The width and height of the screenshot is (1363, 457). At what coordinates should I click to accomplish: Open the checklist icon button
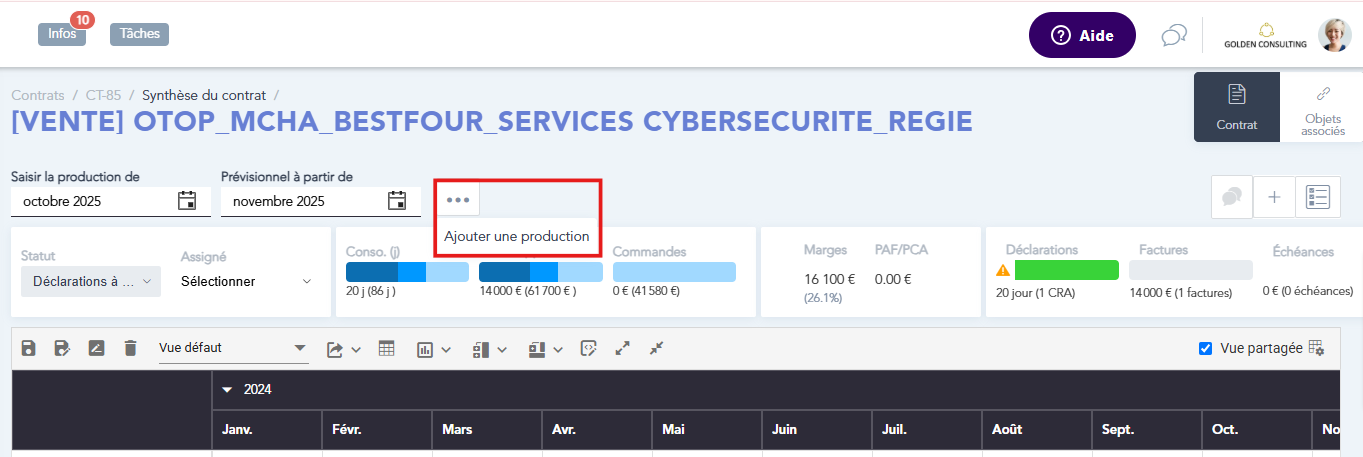1318,198
